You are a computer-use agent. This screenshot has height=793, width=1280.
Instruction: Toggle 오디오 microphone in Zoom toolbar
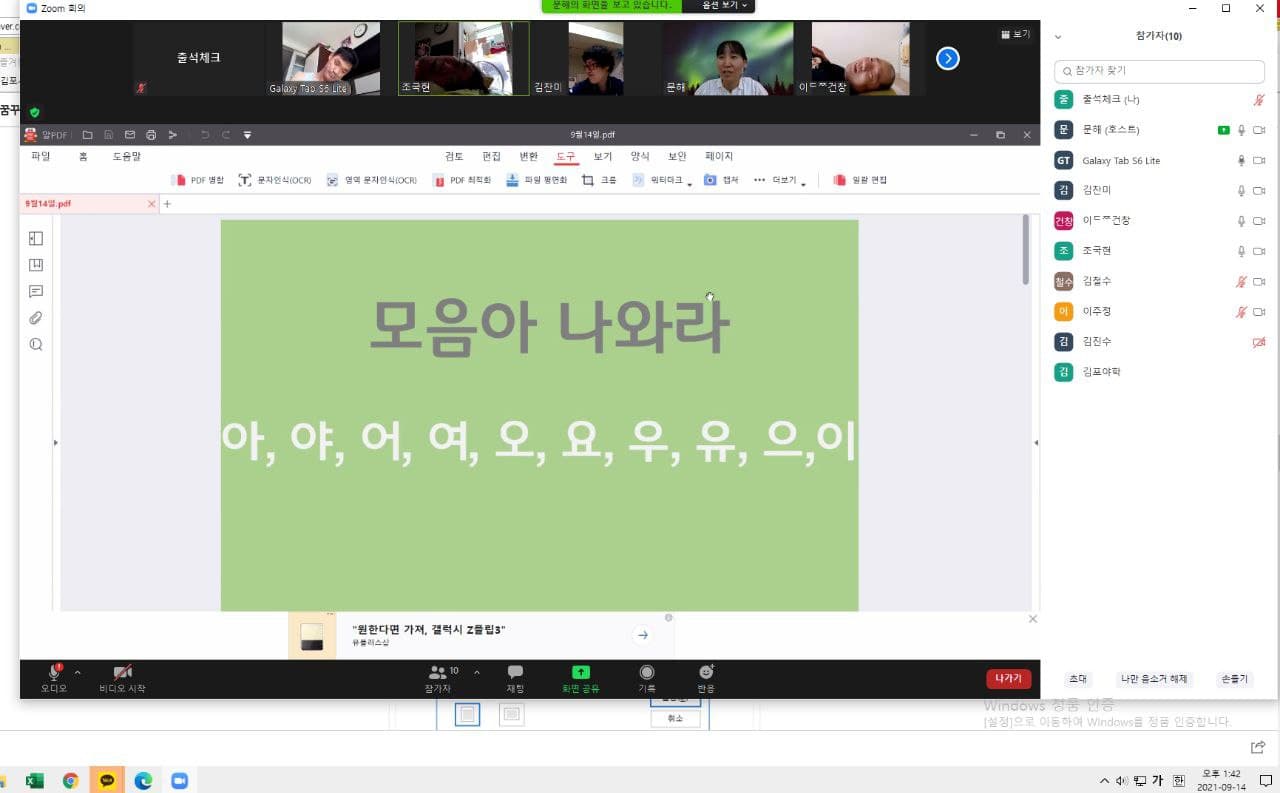[x=54, y=679]
